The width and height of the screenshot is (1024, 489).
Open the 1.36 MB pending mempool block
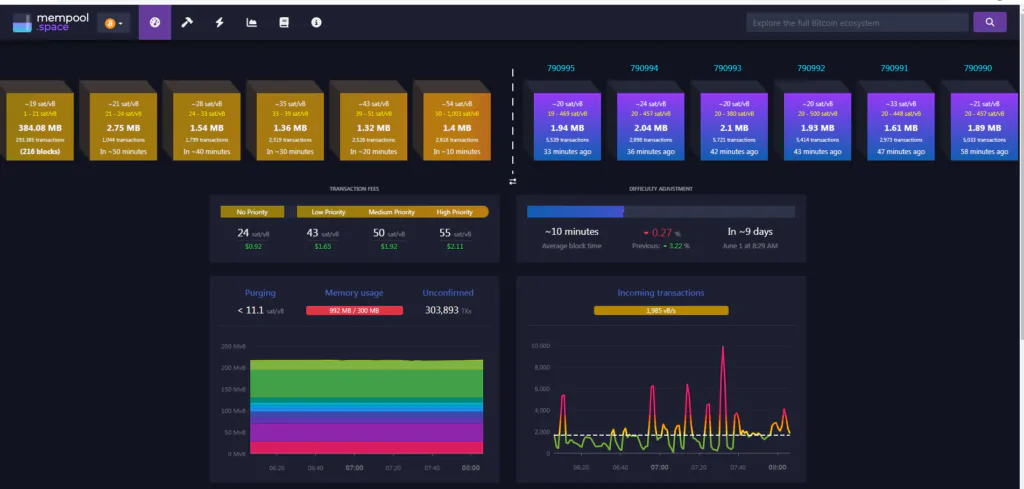point(290,127)
